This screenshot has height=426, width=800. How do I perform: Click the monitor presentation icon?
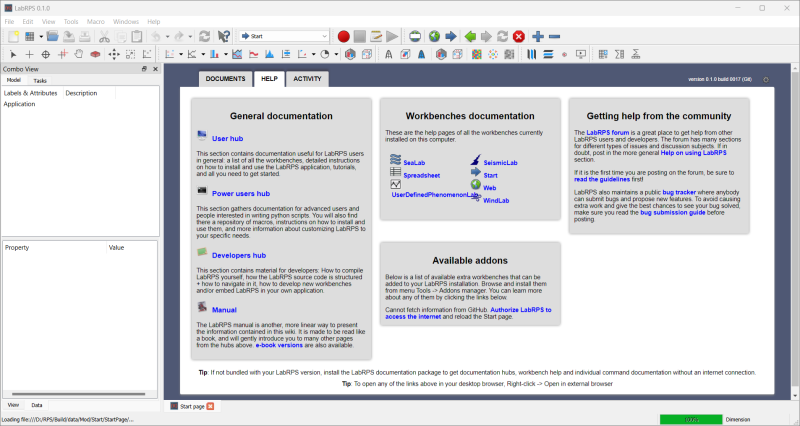[581, 54]
